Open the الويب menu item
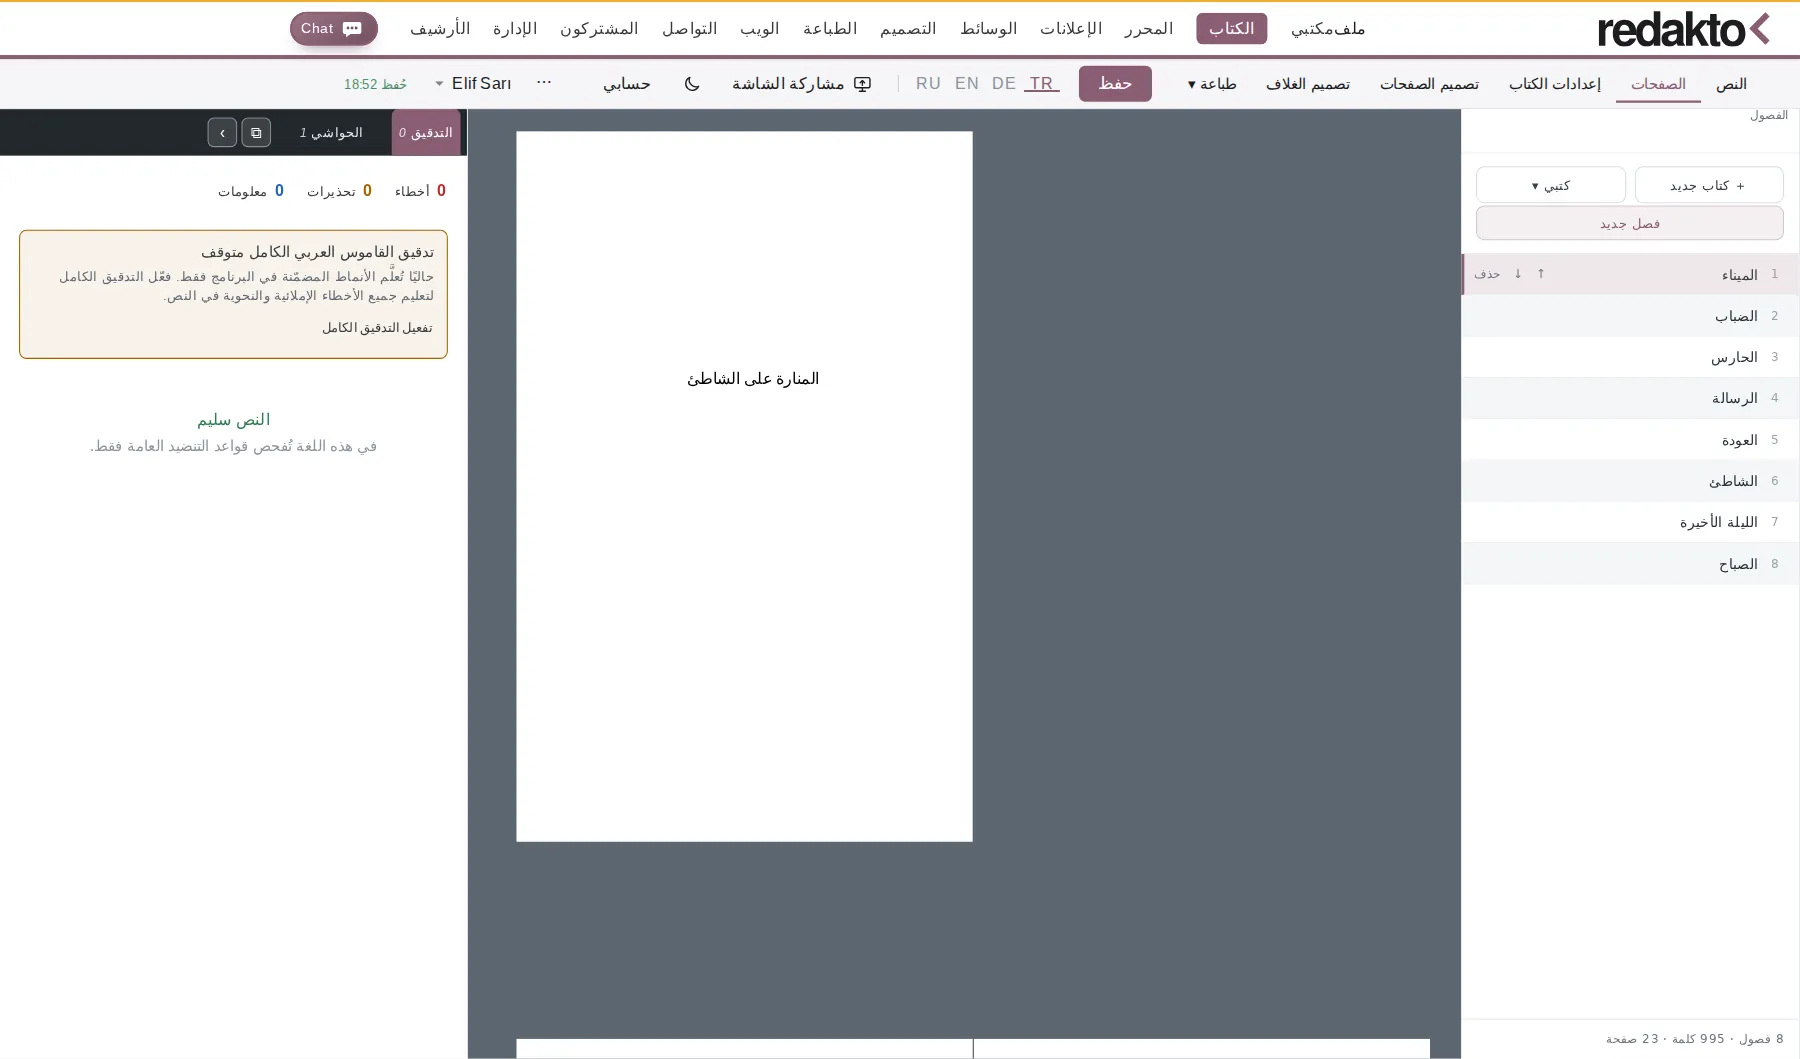Image resolution: width=1800 pixels, height=1059 pixels. pos(759,29)
